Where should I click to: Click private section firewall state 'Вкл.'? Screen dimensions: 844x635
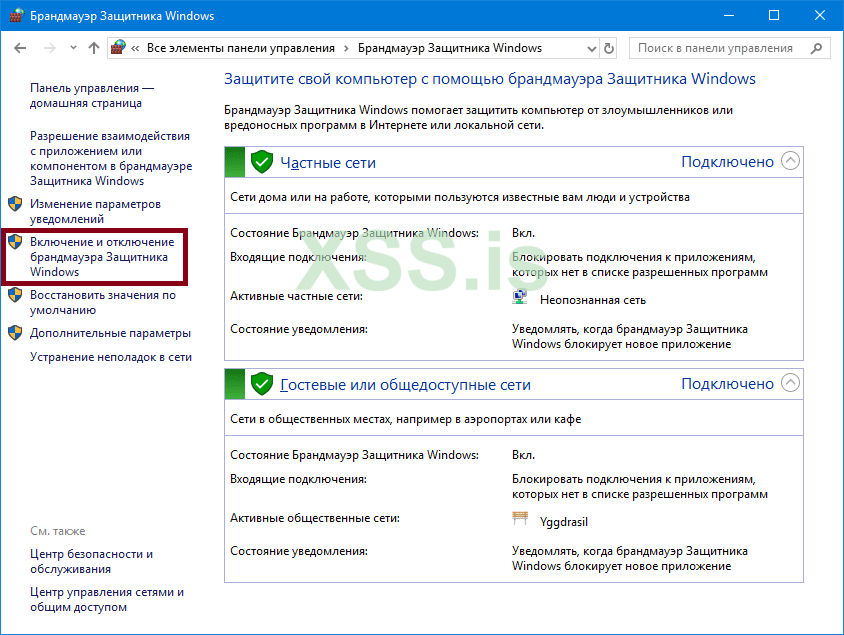click(x=523, y=233)
